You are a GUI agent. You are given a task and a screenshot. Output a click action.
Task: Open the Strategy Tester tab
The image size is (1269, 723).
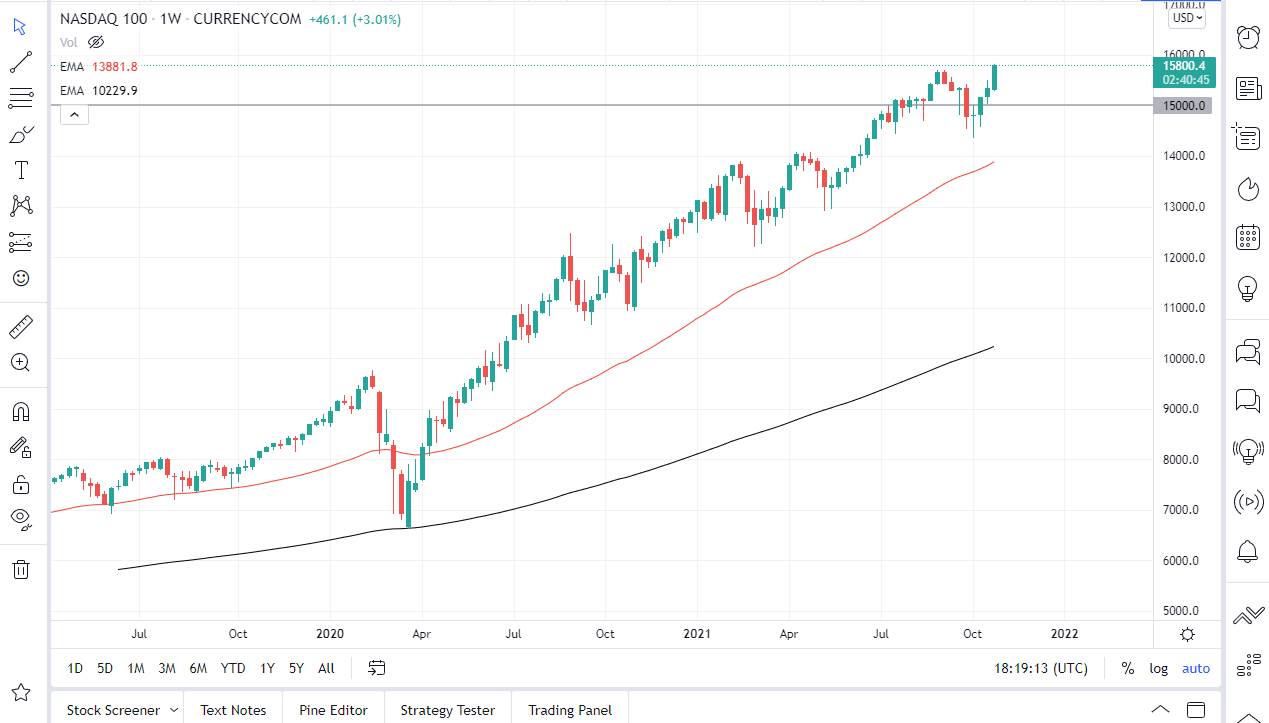pyautogui.click(x=447, y=710)
